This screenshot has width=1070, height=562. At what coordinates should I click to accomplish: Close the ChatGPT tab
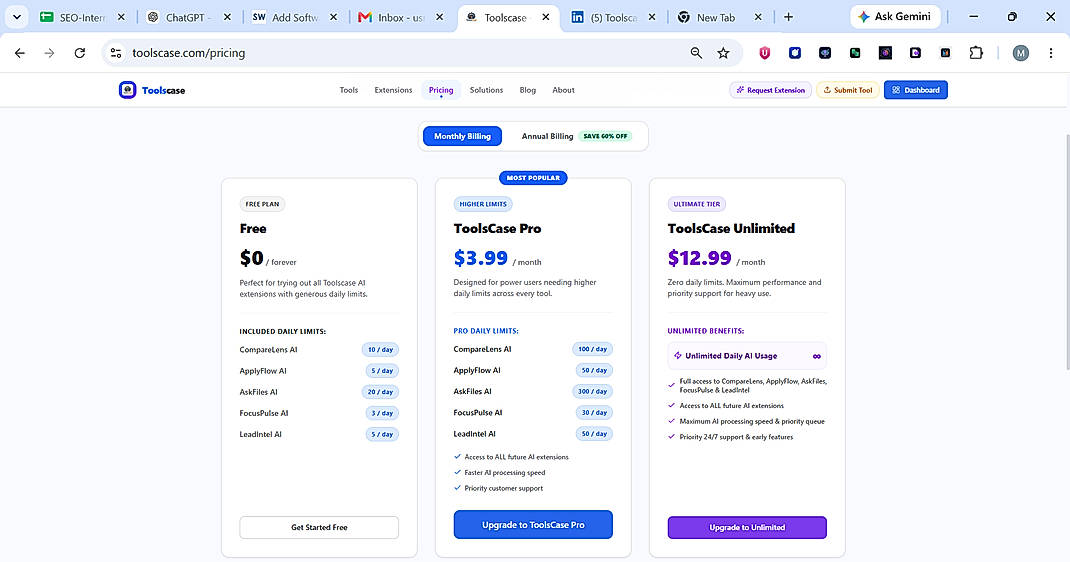[x=227, y=17]
